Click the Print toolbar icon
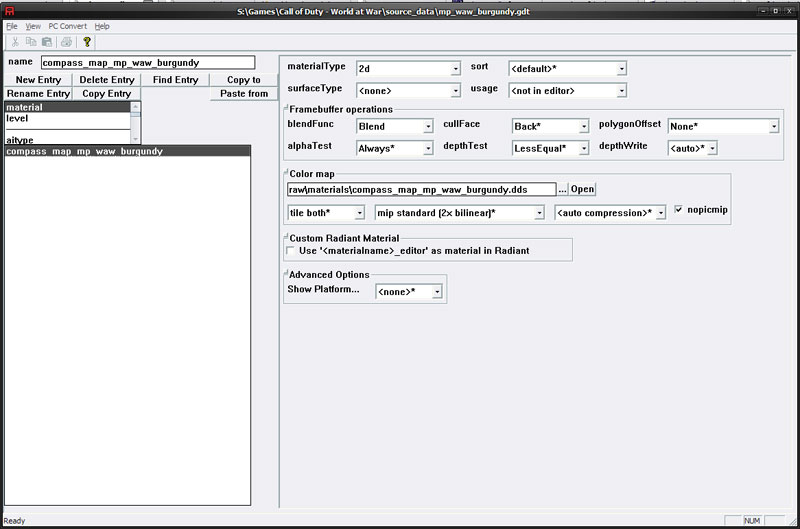 pyautogui.click(x=66, y=42)
